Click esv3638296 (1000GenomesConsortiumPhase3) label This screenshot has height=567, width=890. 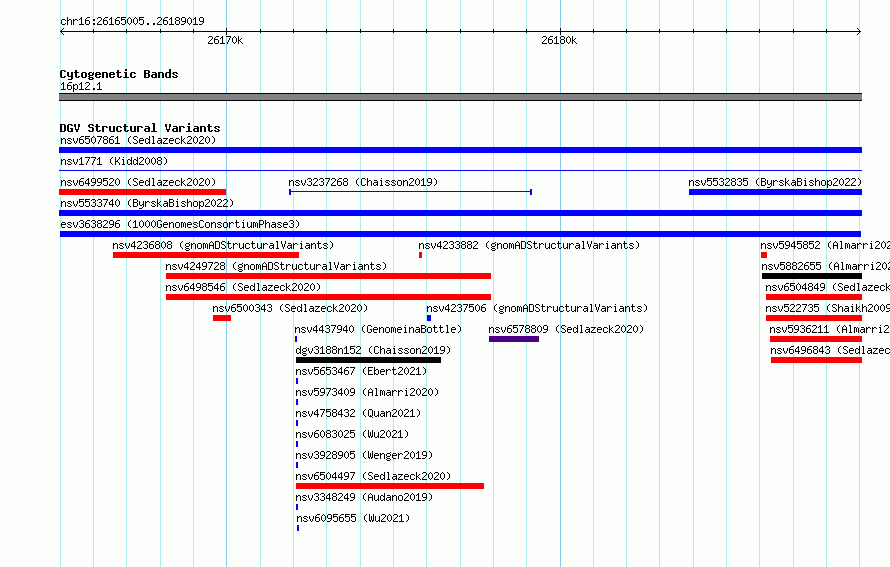pyautogui.click(x=180, y=224)
